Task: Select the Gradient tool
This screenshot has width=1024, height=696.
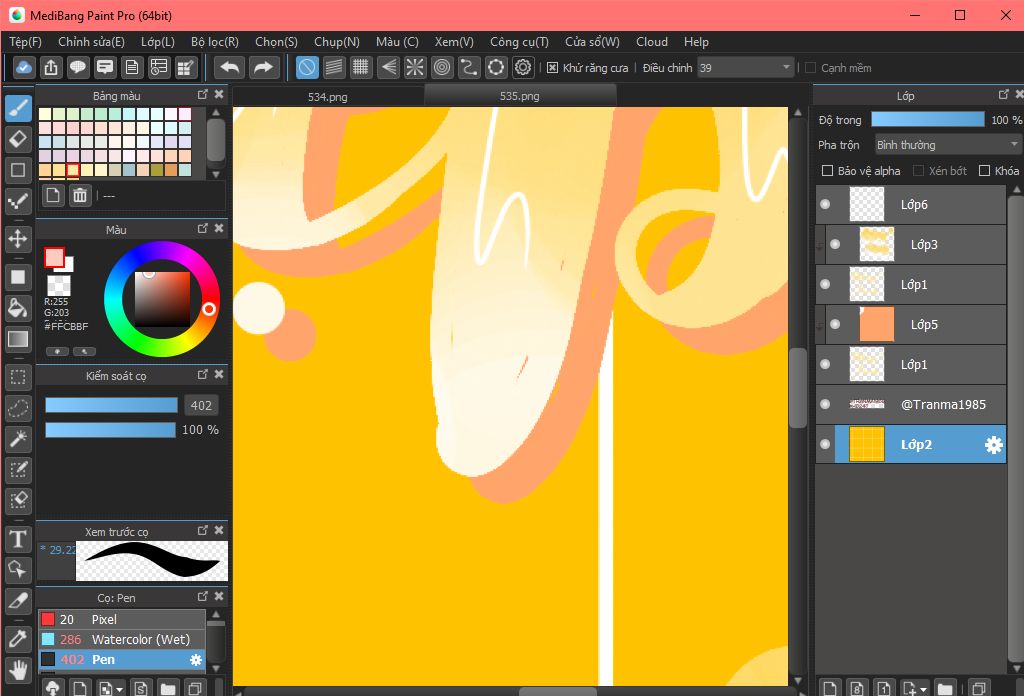Action: pyautogui.click(x=18, y=339)
